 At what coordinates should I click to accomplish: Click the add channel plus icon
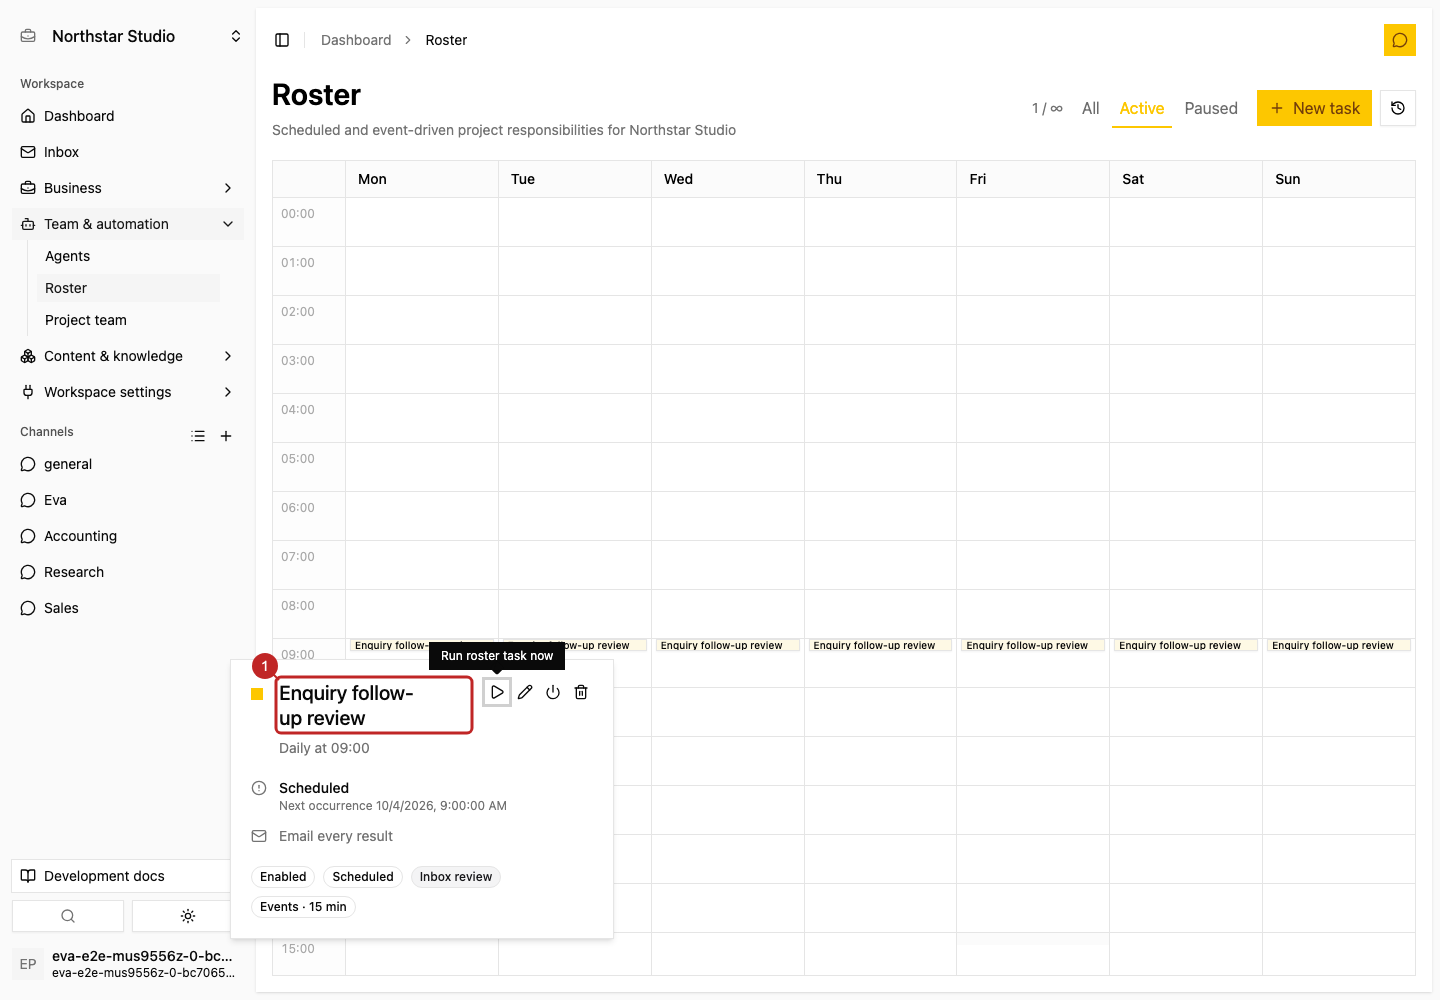[x=226, y=436]
